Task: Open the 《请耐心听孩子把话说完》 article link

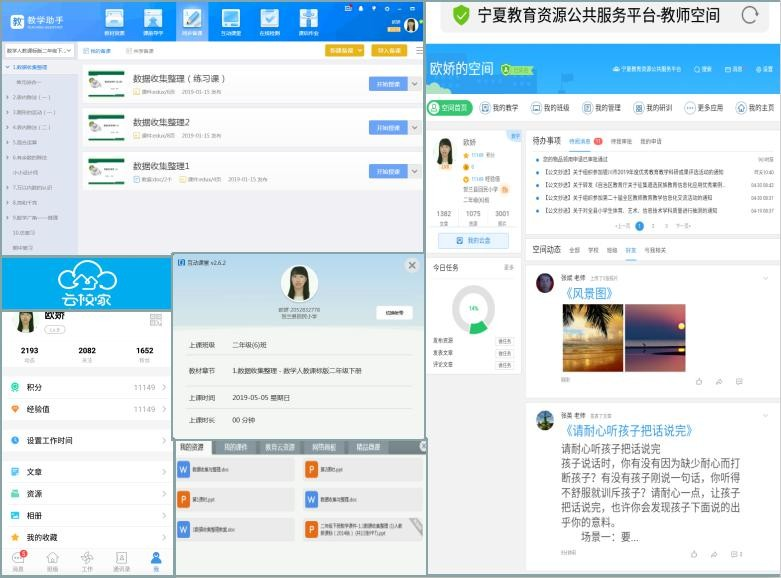Action: coord(628,431)
